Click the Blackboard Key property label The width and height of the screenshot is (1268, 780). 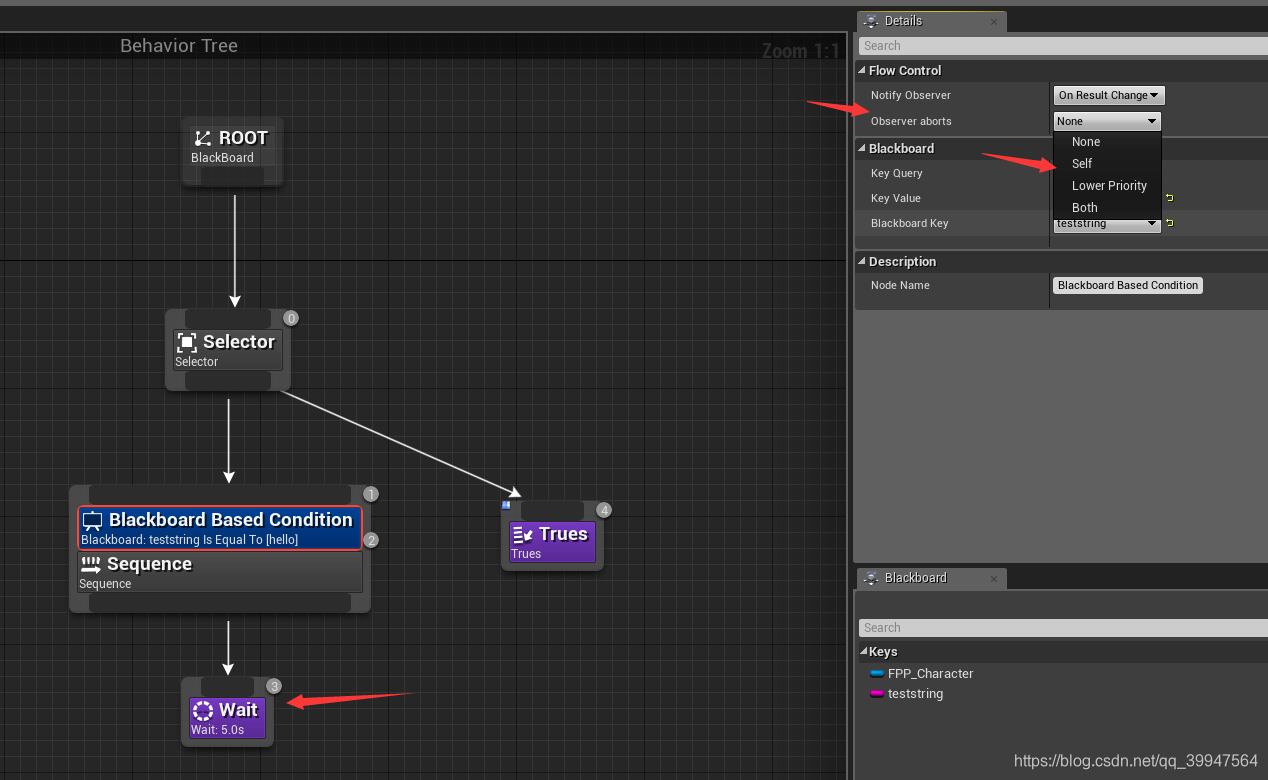[x=910, y=224]
